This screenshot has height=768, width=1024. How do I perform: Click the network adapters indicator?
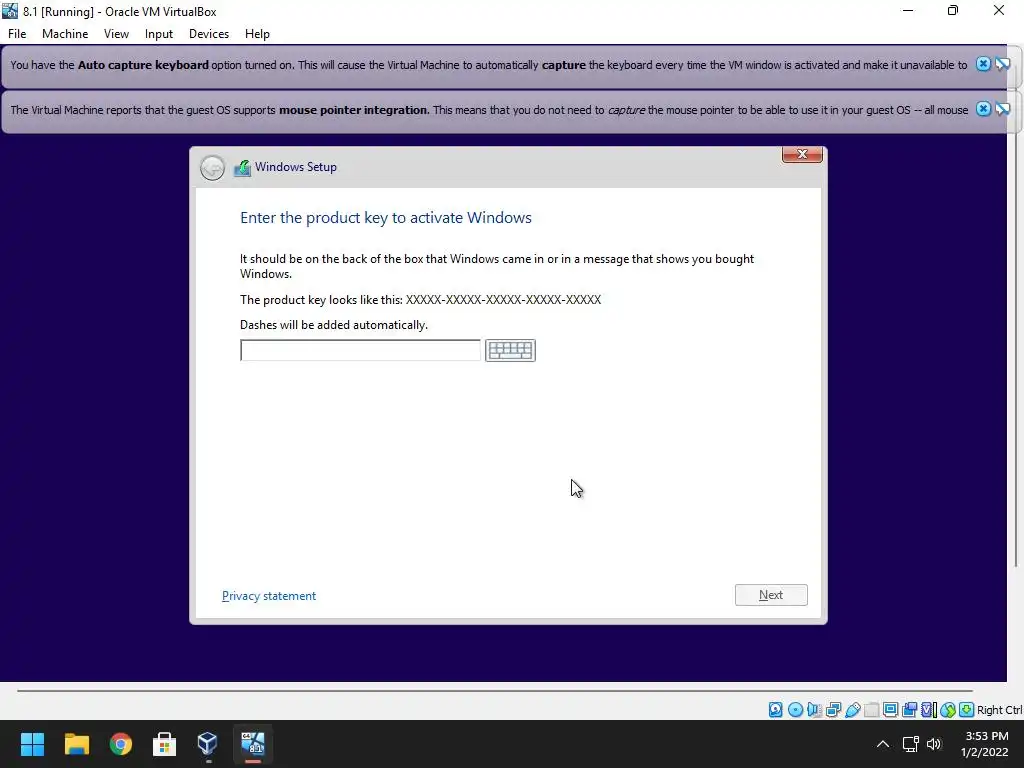pyautogui.click(x=833, y=709)
